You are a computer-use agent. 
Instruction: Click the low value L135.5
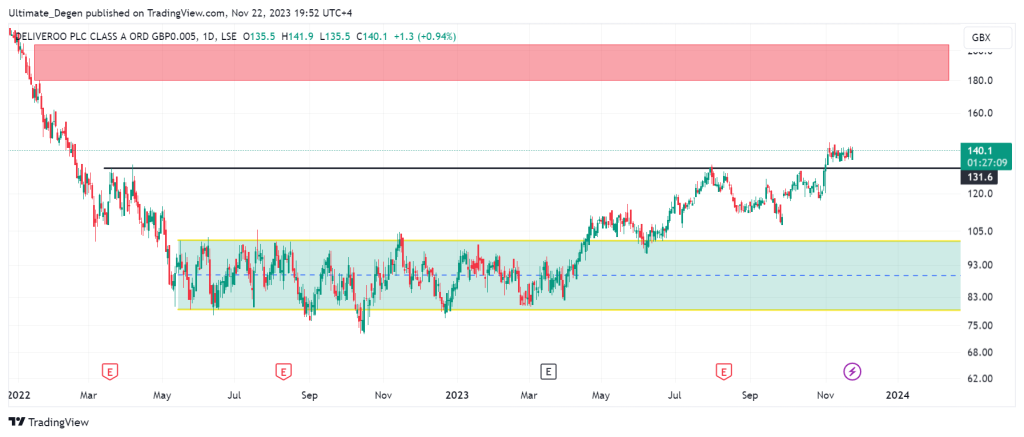(x=333, y=37)
